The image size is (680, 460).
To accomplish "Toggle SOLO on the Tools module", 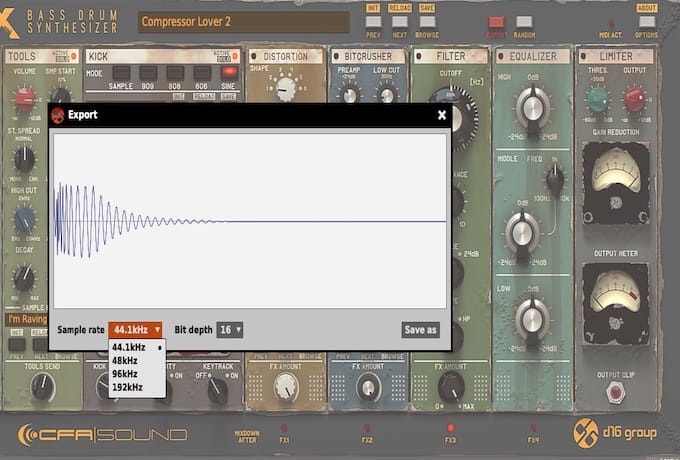I will click(62, 59).
